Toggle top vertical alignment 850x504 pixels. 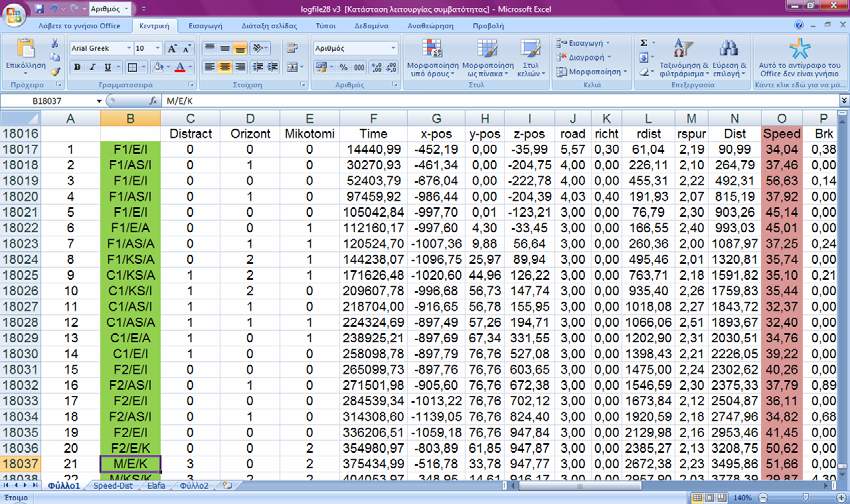point(210,49)
